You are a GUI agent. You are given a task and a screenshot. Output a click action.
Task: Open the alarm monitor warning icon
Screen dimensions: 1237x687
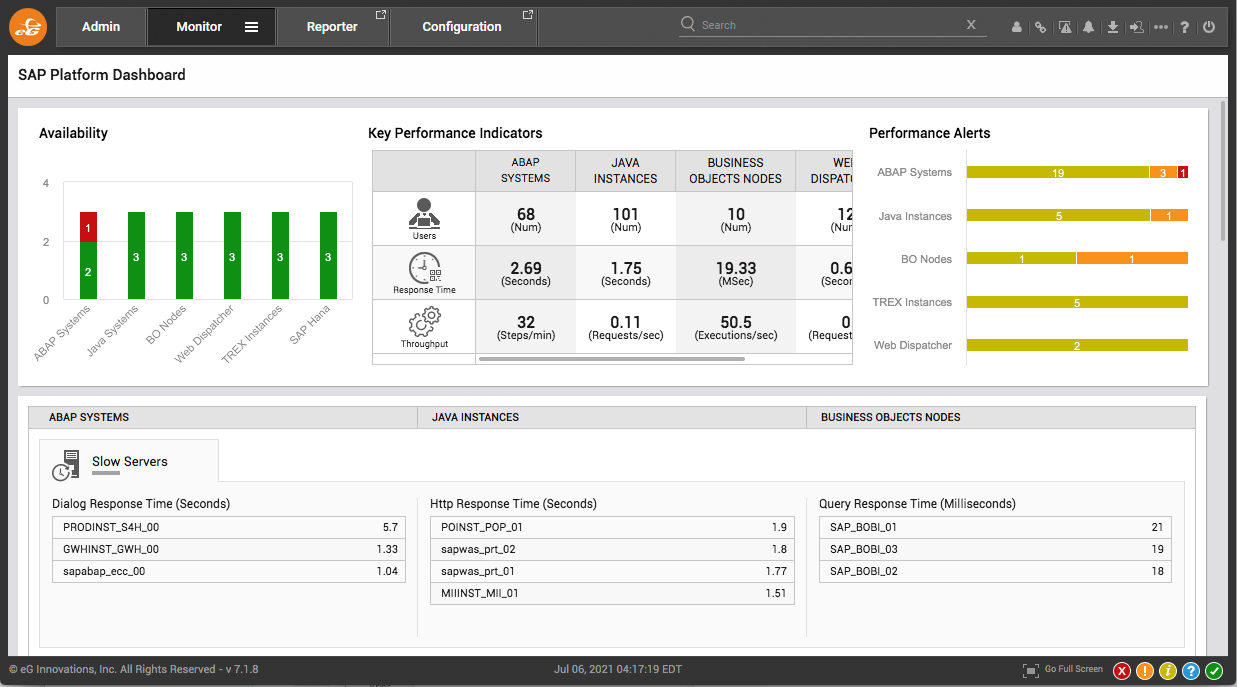(1065, 28)
